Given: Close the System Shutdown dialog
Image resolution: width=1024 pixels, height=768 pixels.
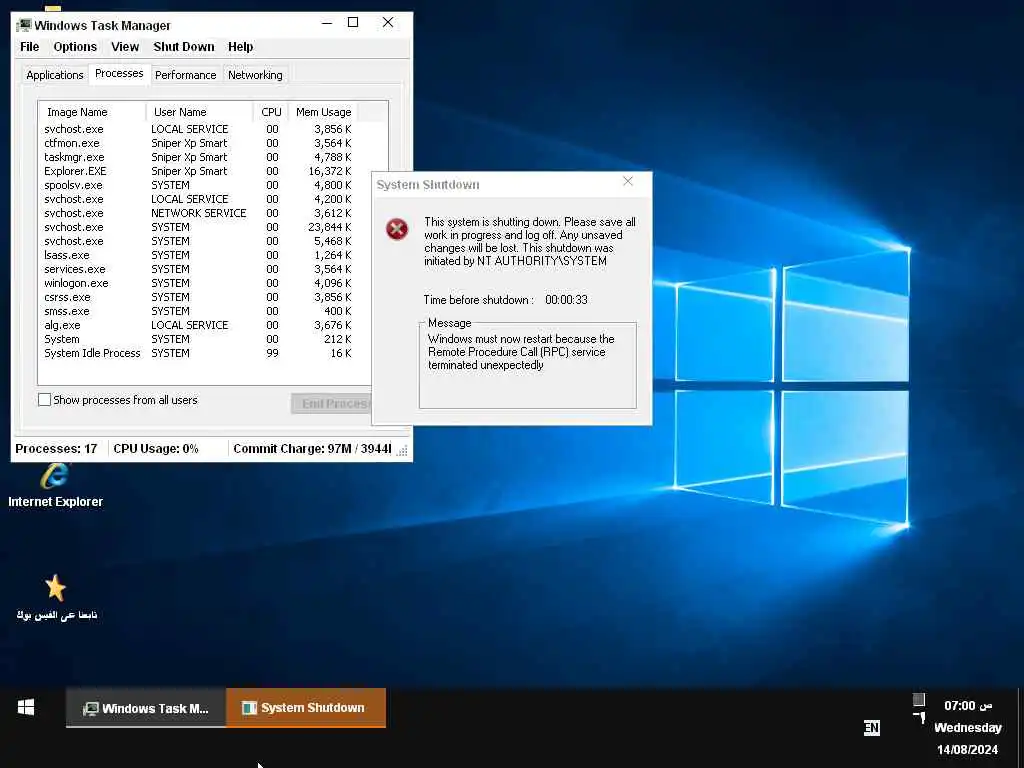Looking at the screenshot, I should pyautogui.click(x=628, y=182).
